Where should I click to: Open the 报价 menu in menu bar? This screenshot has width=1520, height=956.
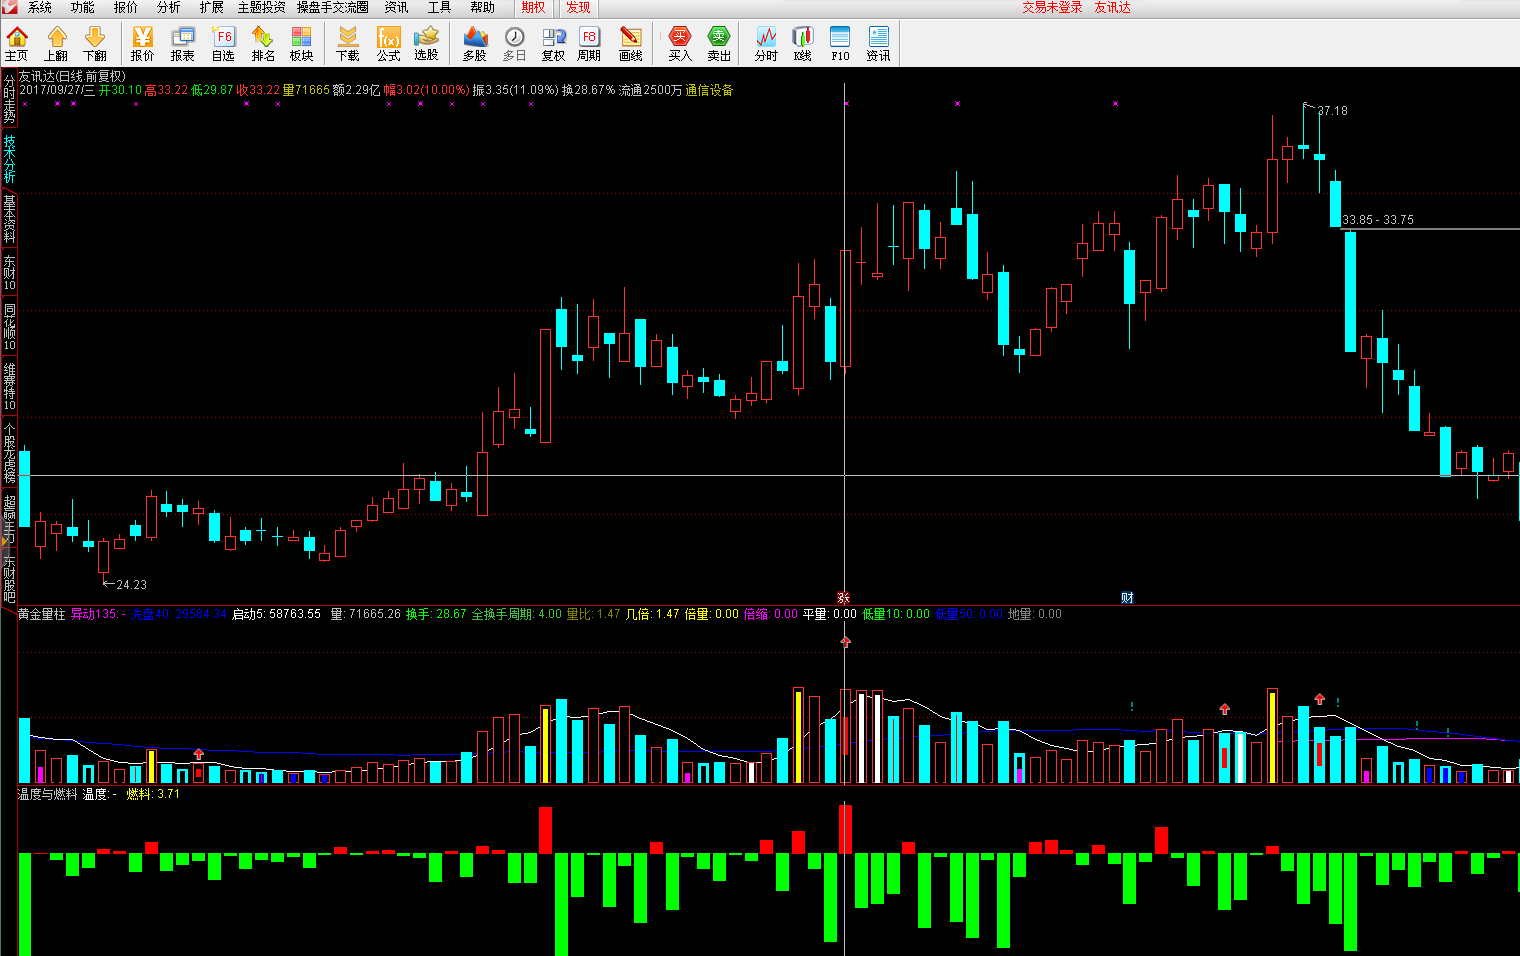click(x=126, y=7)
